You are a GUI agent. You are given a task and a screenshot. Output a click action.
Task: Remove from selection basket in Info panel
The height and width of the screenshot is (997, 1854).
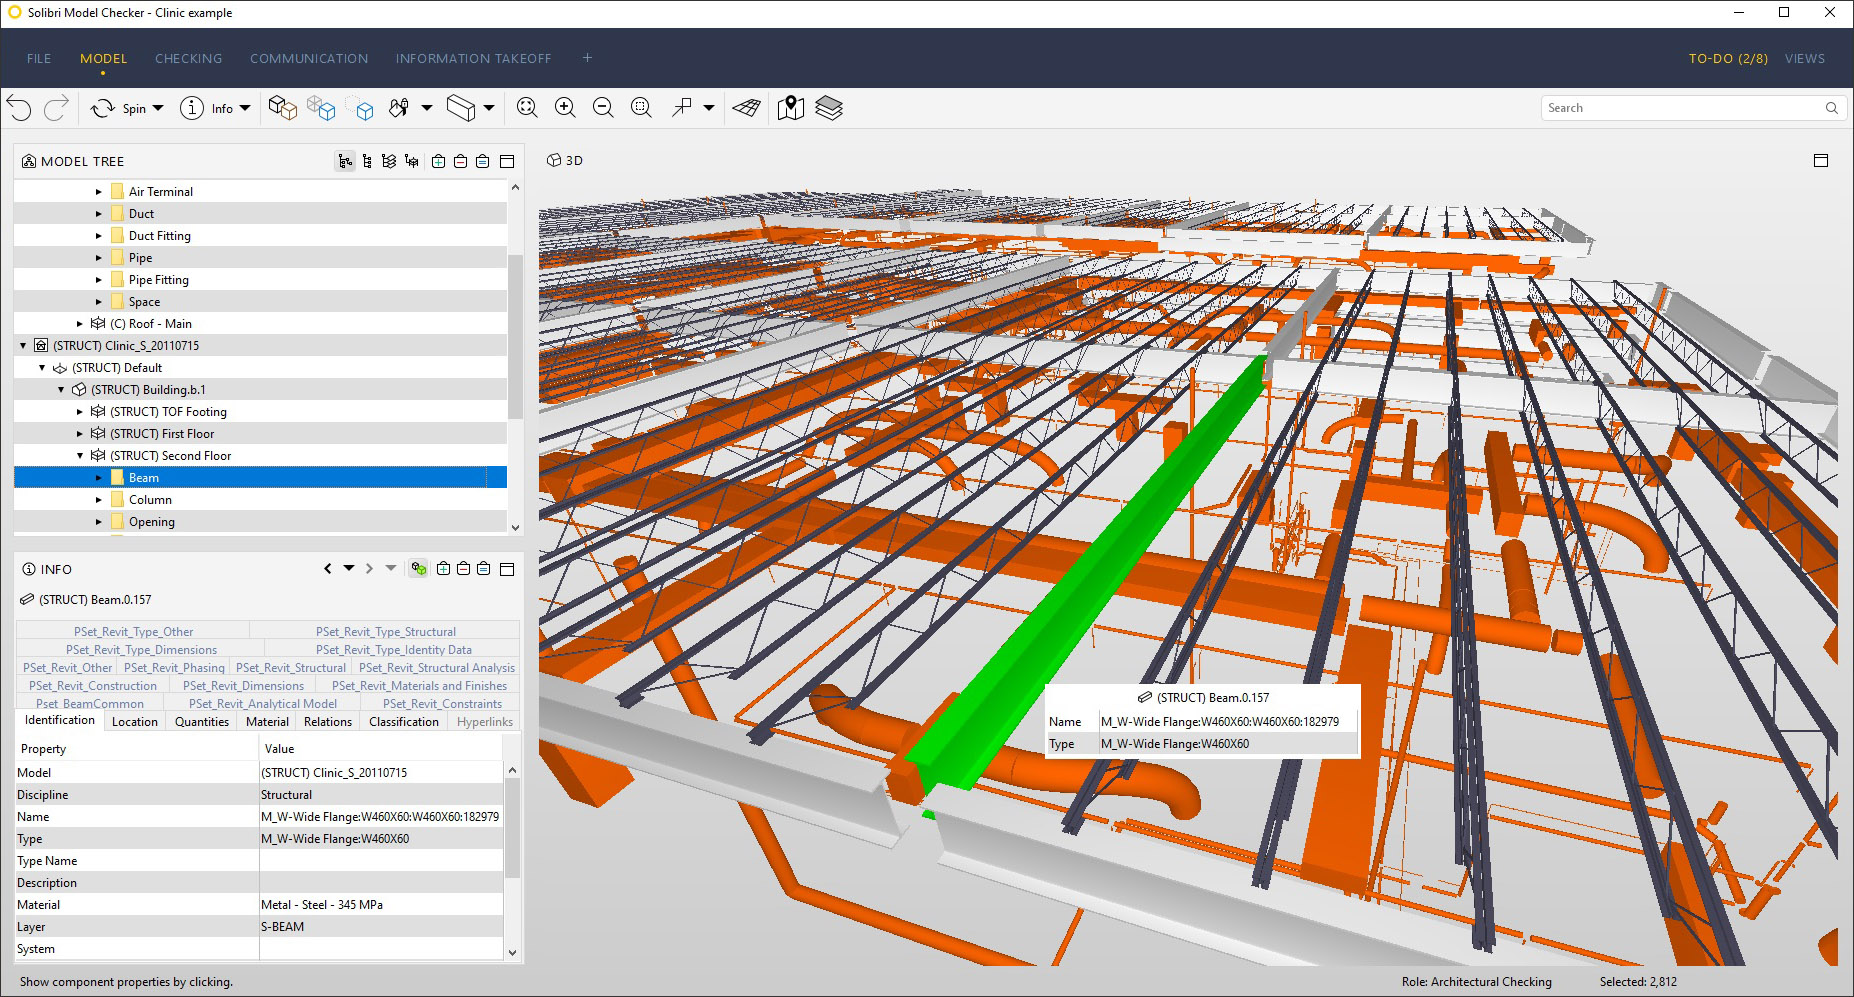(x=463, y=569)
